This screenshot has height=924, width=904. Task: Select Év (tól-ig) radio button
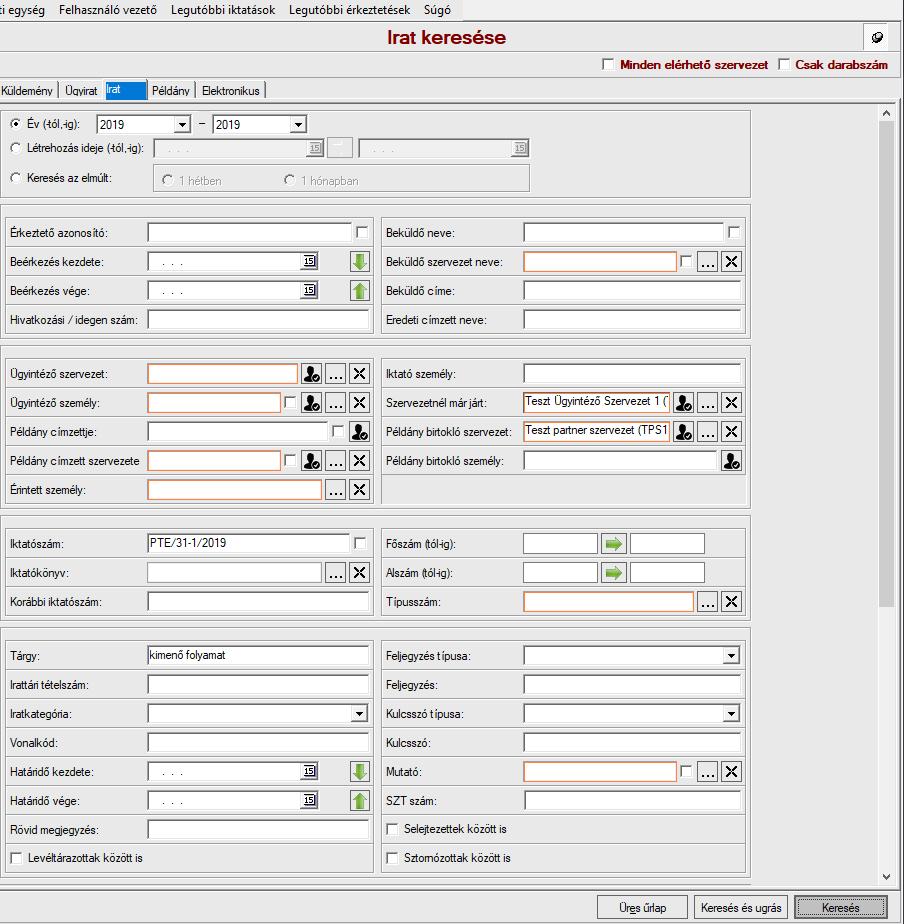15,124
